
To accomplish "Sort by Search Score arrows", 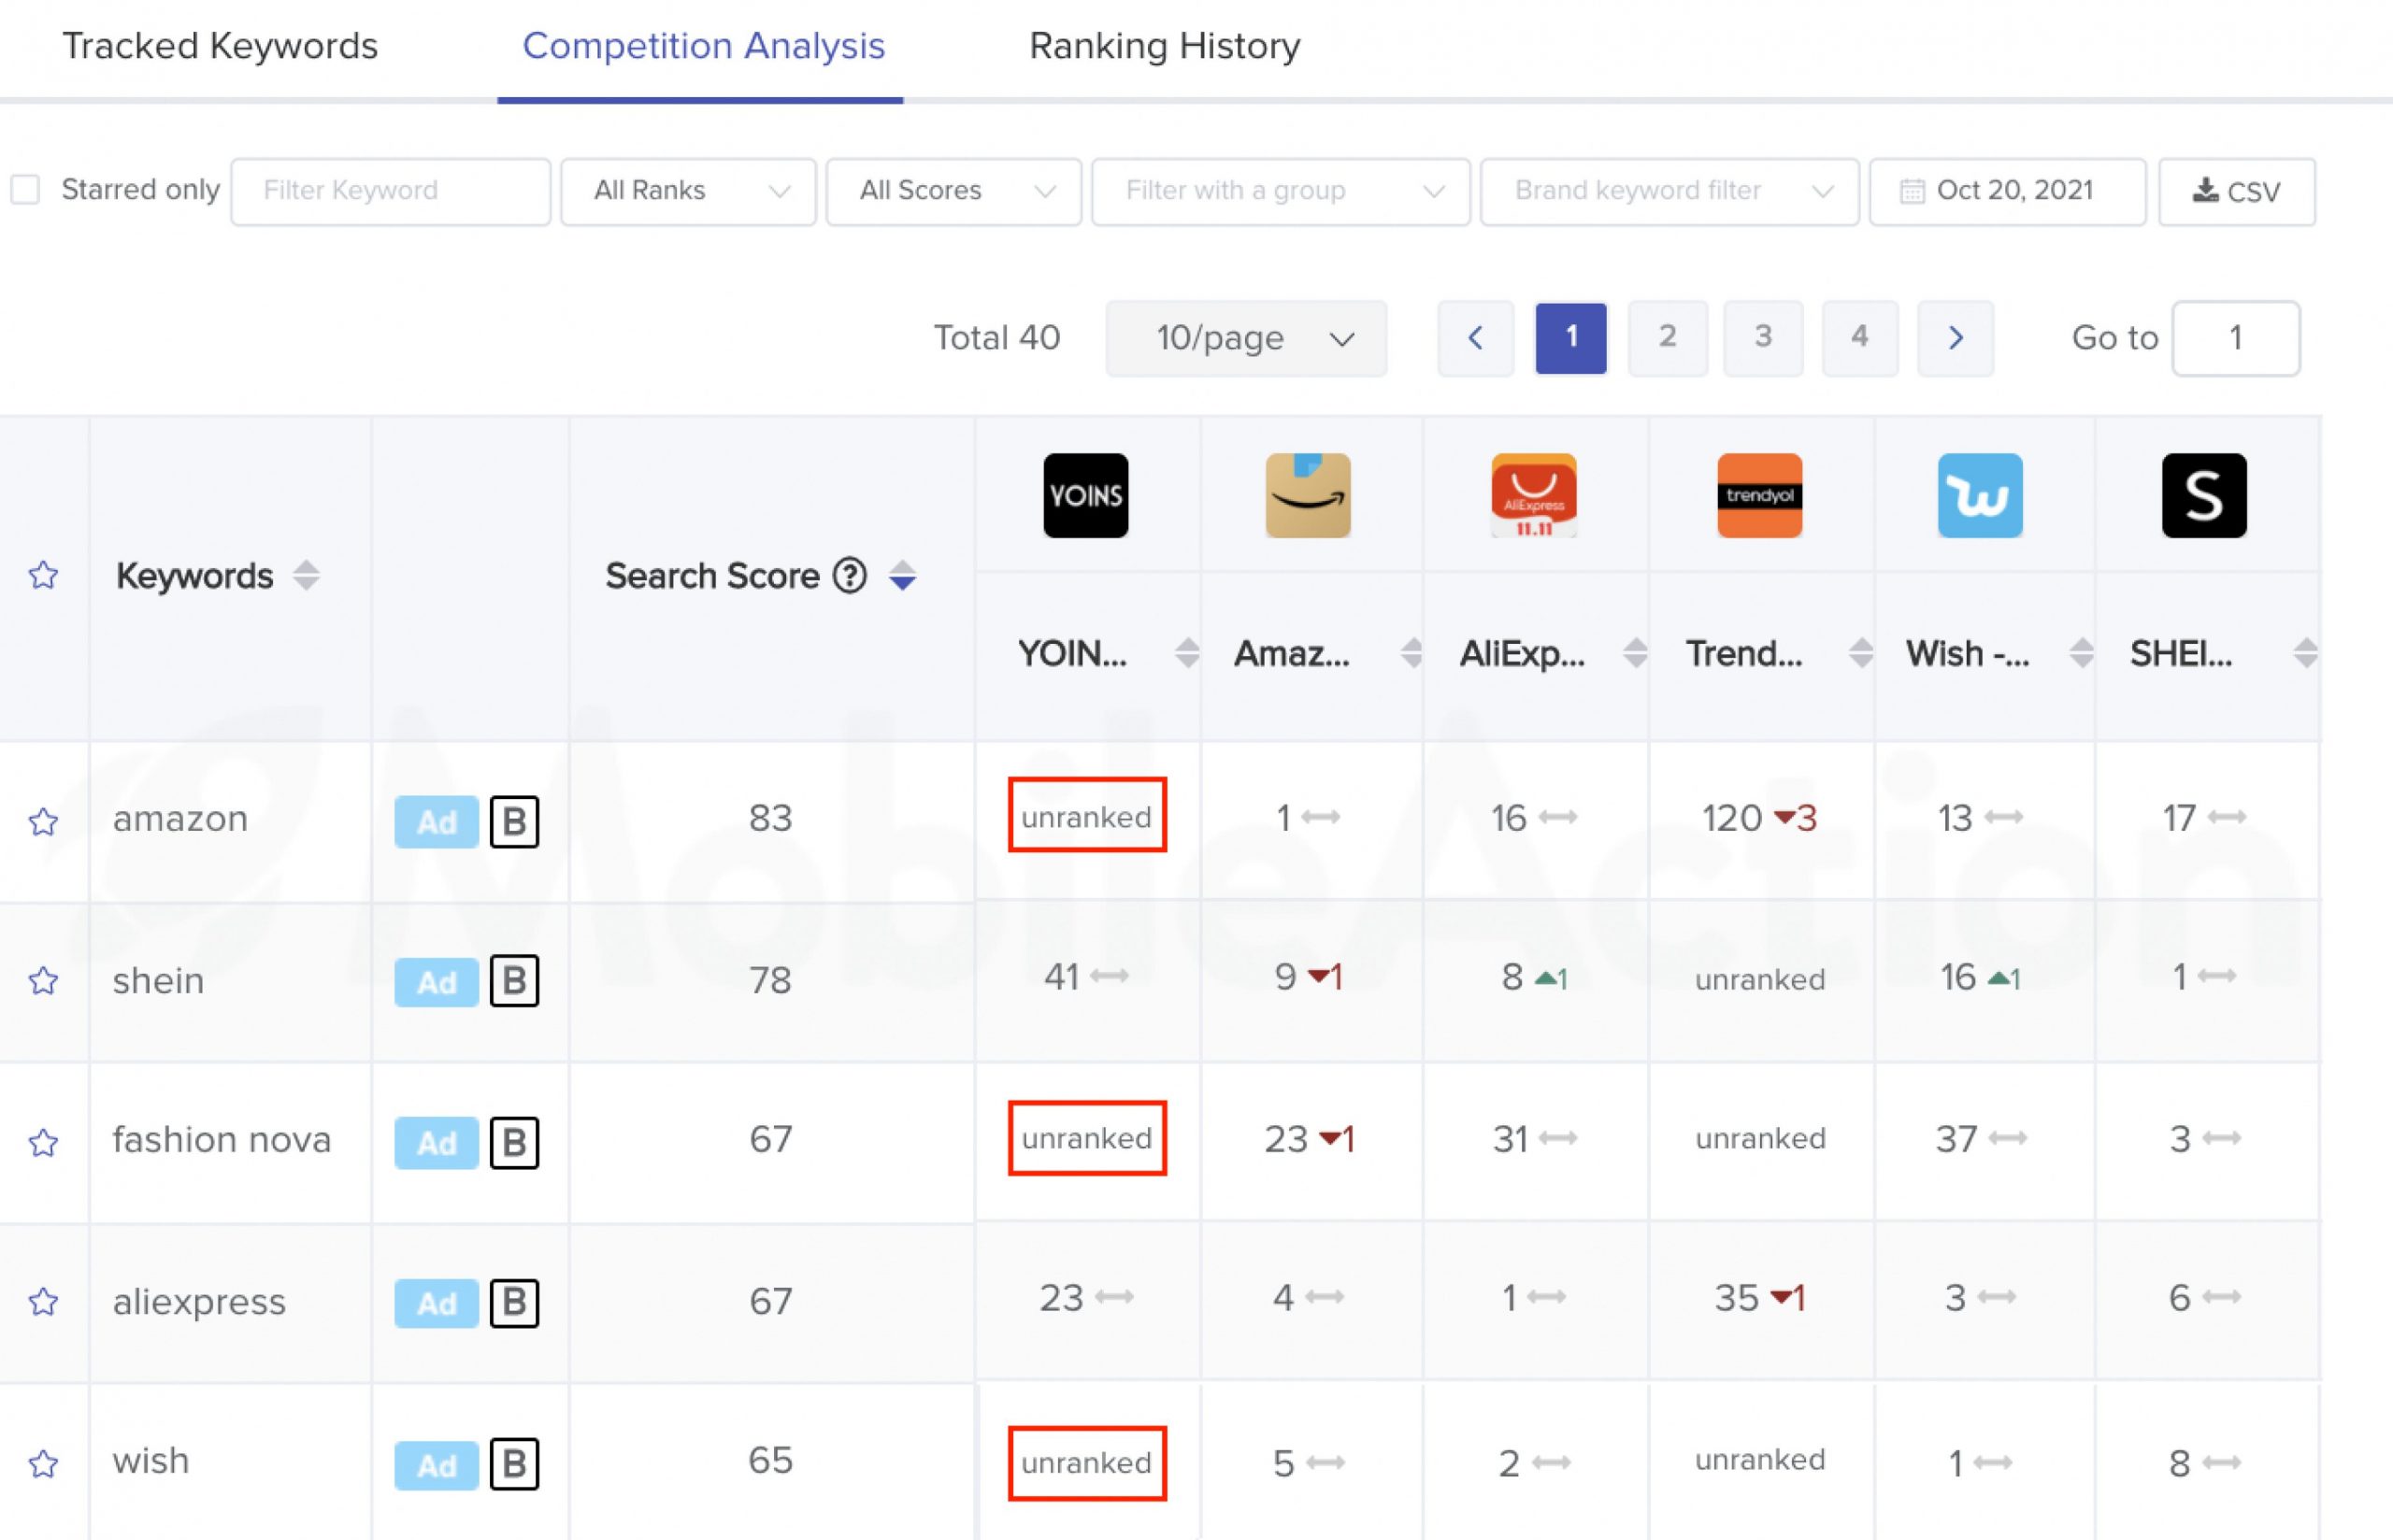I will pos(902,575).
